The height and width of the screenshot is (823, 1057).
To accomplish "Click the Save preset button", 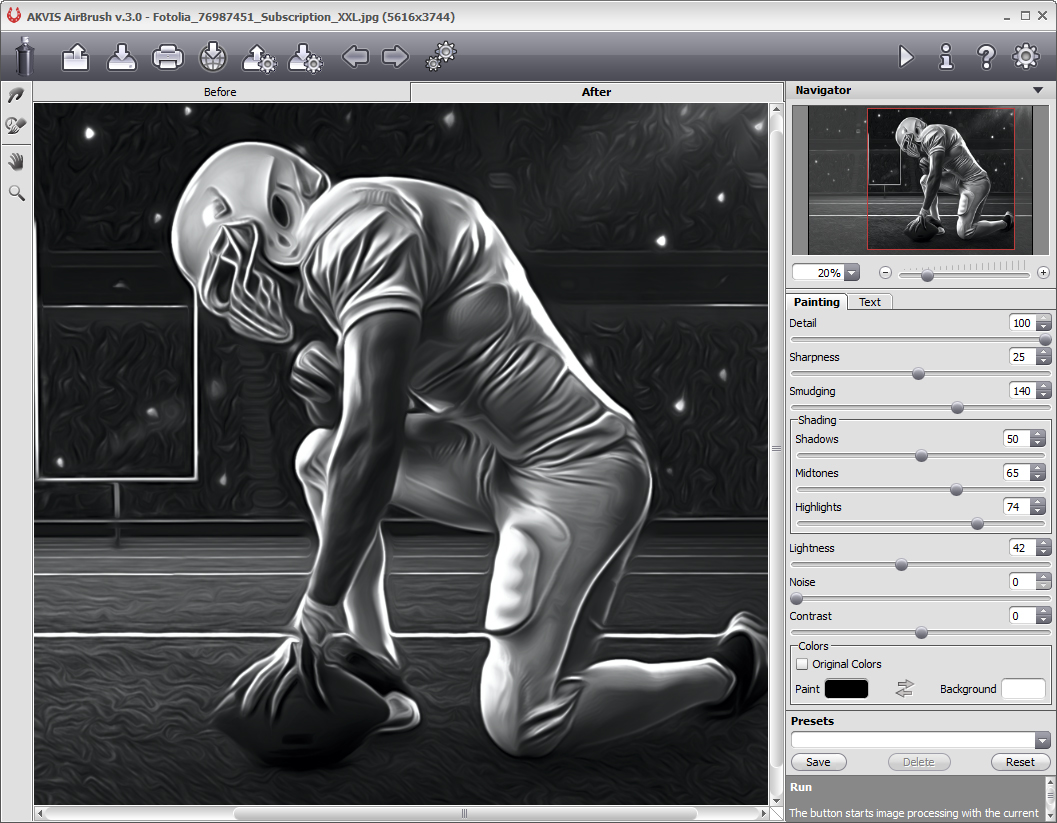I will pos(818,762).
